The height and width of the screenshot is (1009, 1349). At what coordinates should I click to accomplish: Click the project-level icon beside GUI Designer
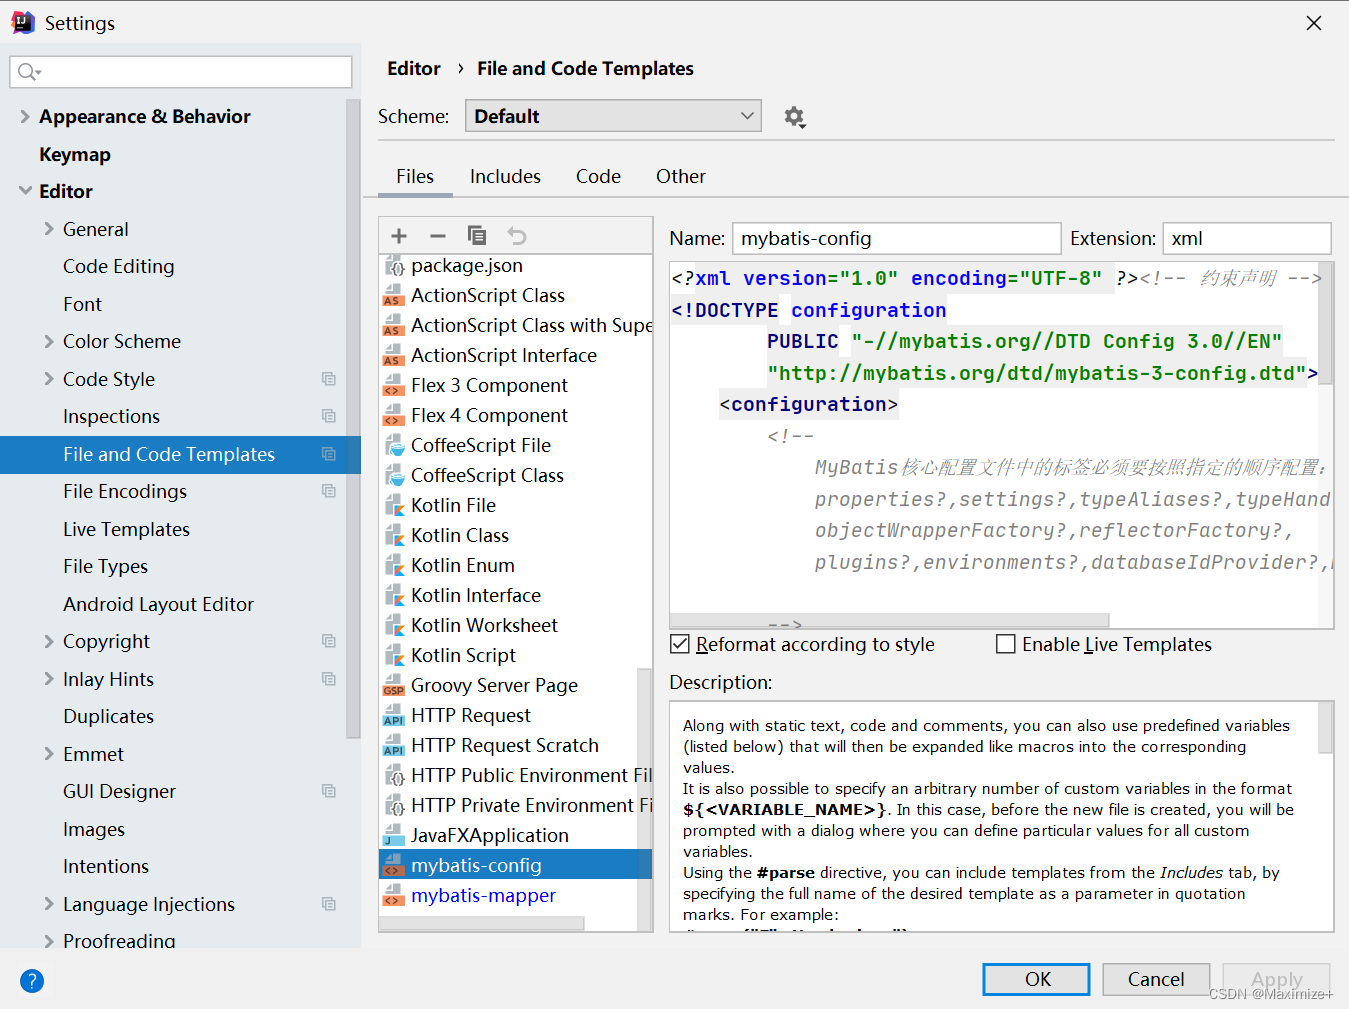(x=328, y=791)
